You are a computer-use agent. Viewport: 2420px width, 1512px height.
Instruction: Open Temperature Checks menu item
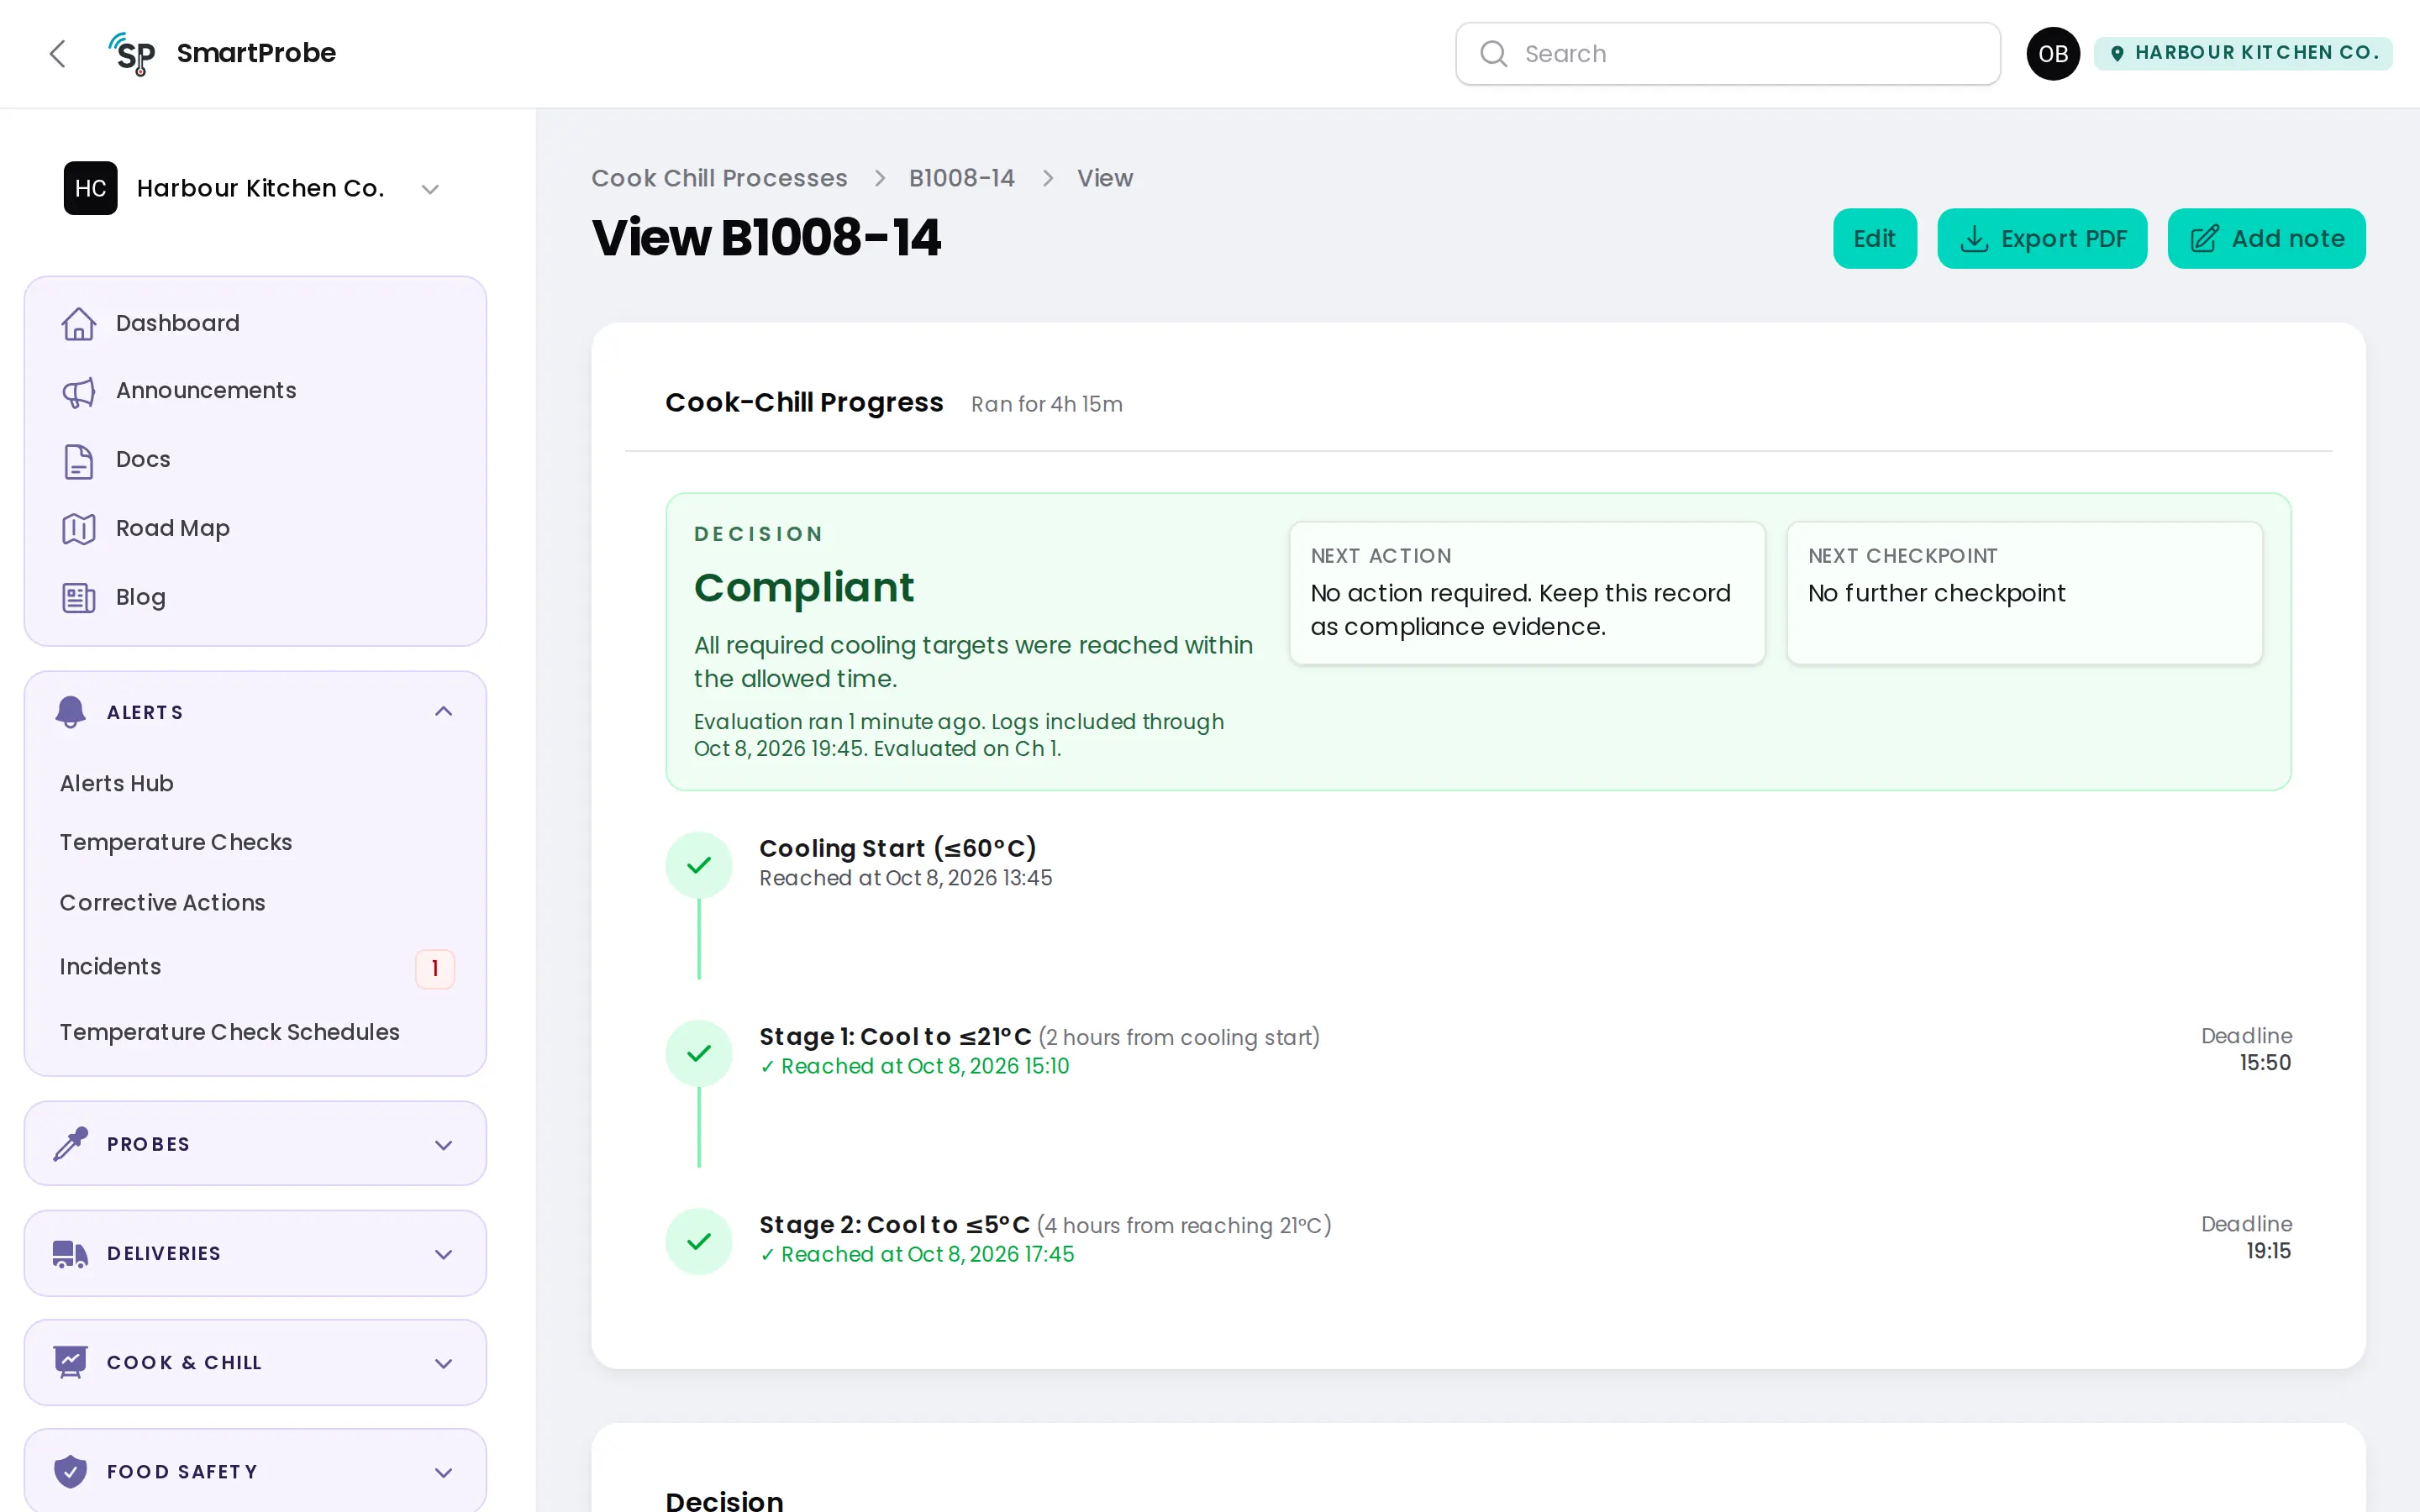(x=176, y=842)
